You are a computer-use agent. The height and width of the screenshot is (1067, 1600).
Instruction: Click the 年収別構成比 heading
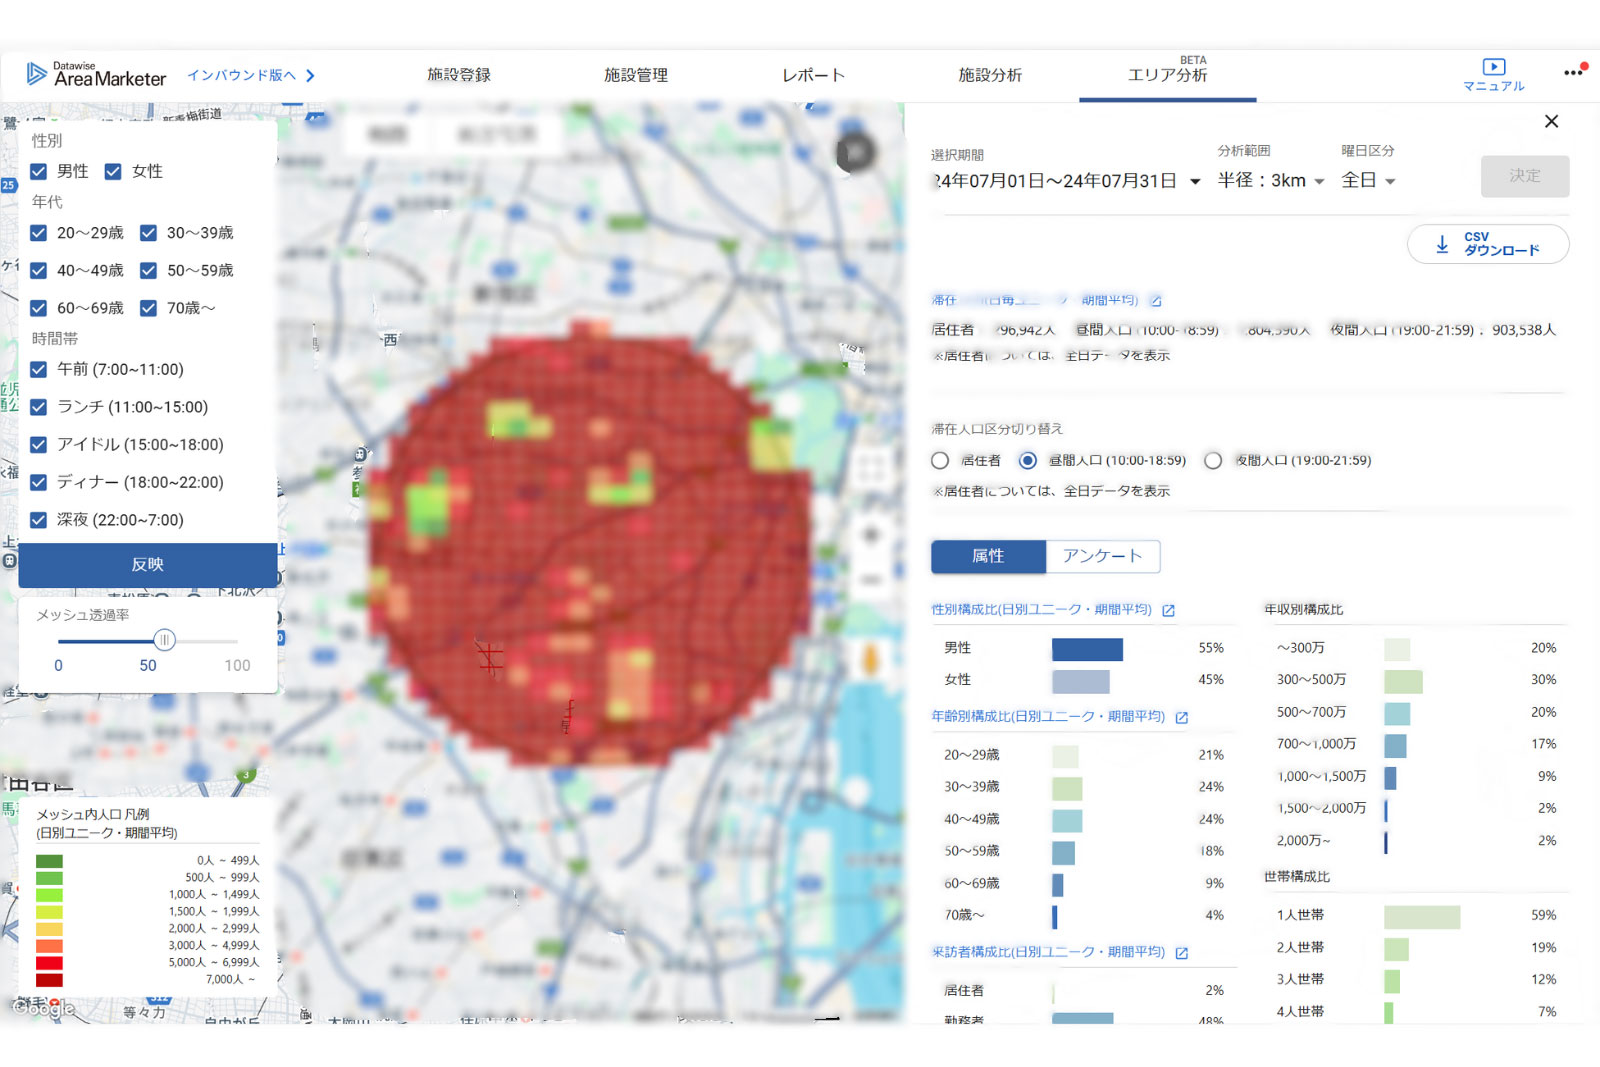click(1304, 610)
